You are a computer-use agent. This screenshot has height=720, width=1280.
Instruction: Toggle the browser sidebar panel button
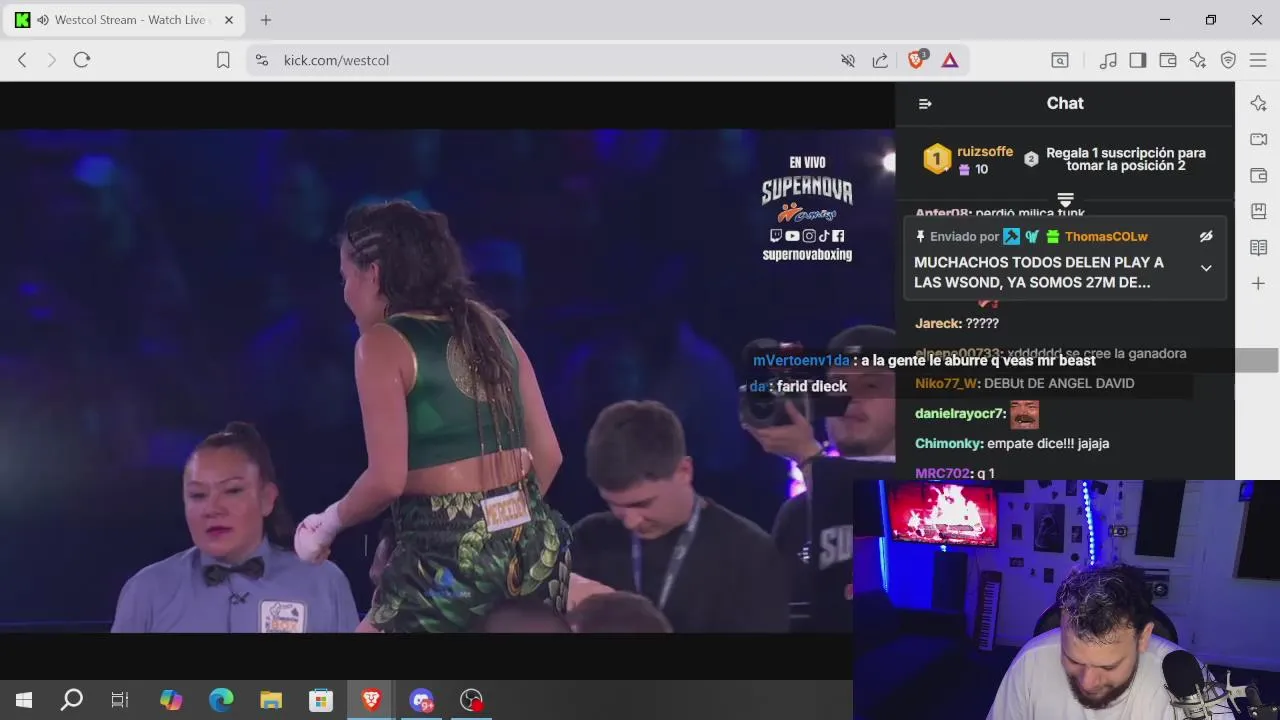1137,60
